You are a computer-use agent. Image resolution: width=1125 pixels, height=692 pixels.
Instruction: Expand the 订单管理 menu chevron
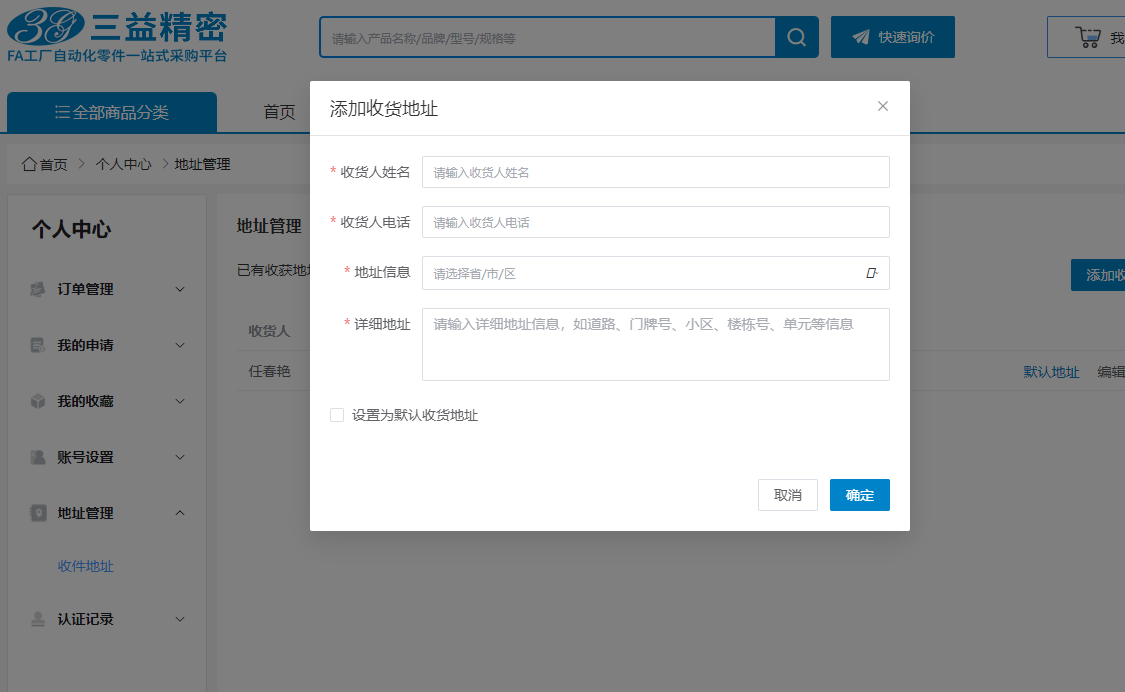180,289
